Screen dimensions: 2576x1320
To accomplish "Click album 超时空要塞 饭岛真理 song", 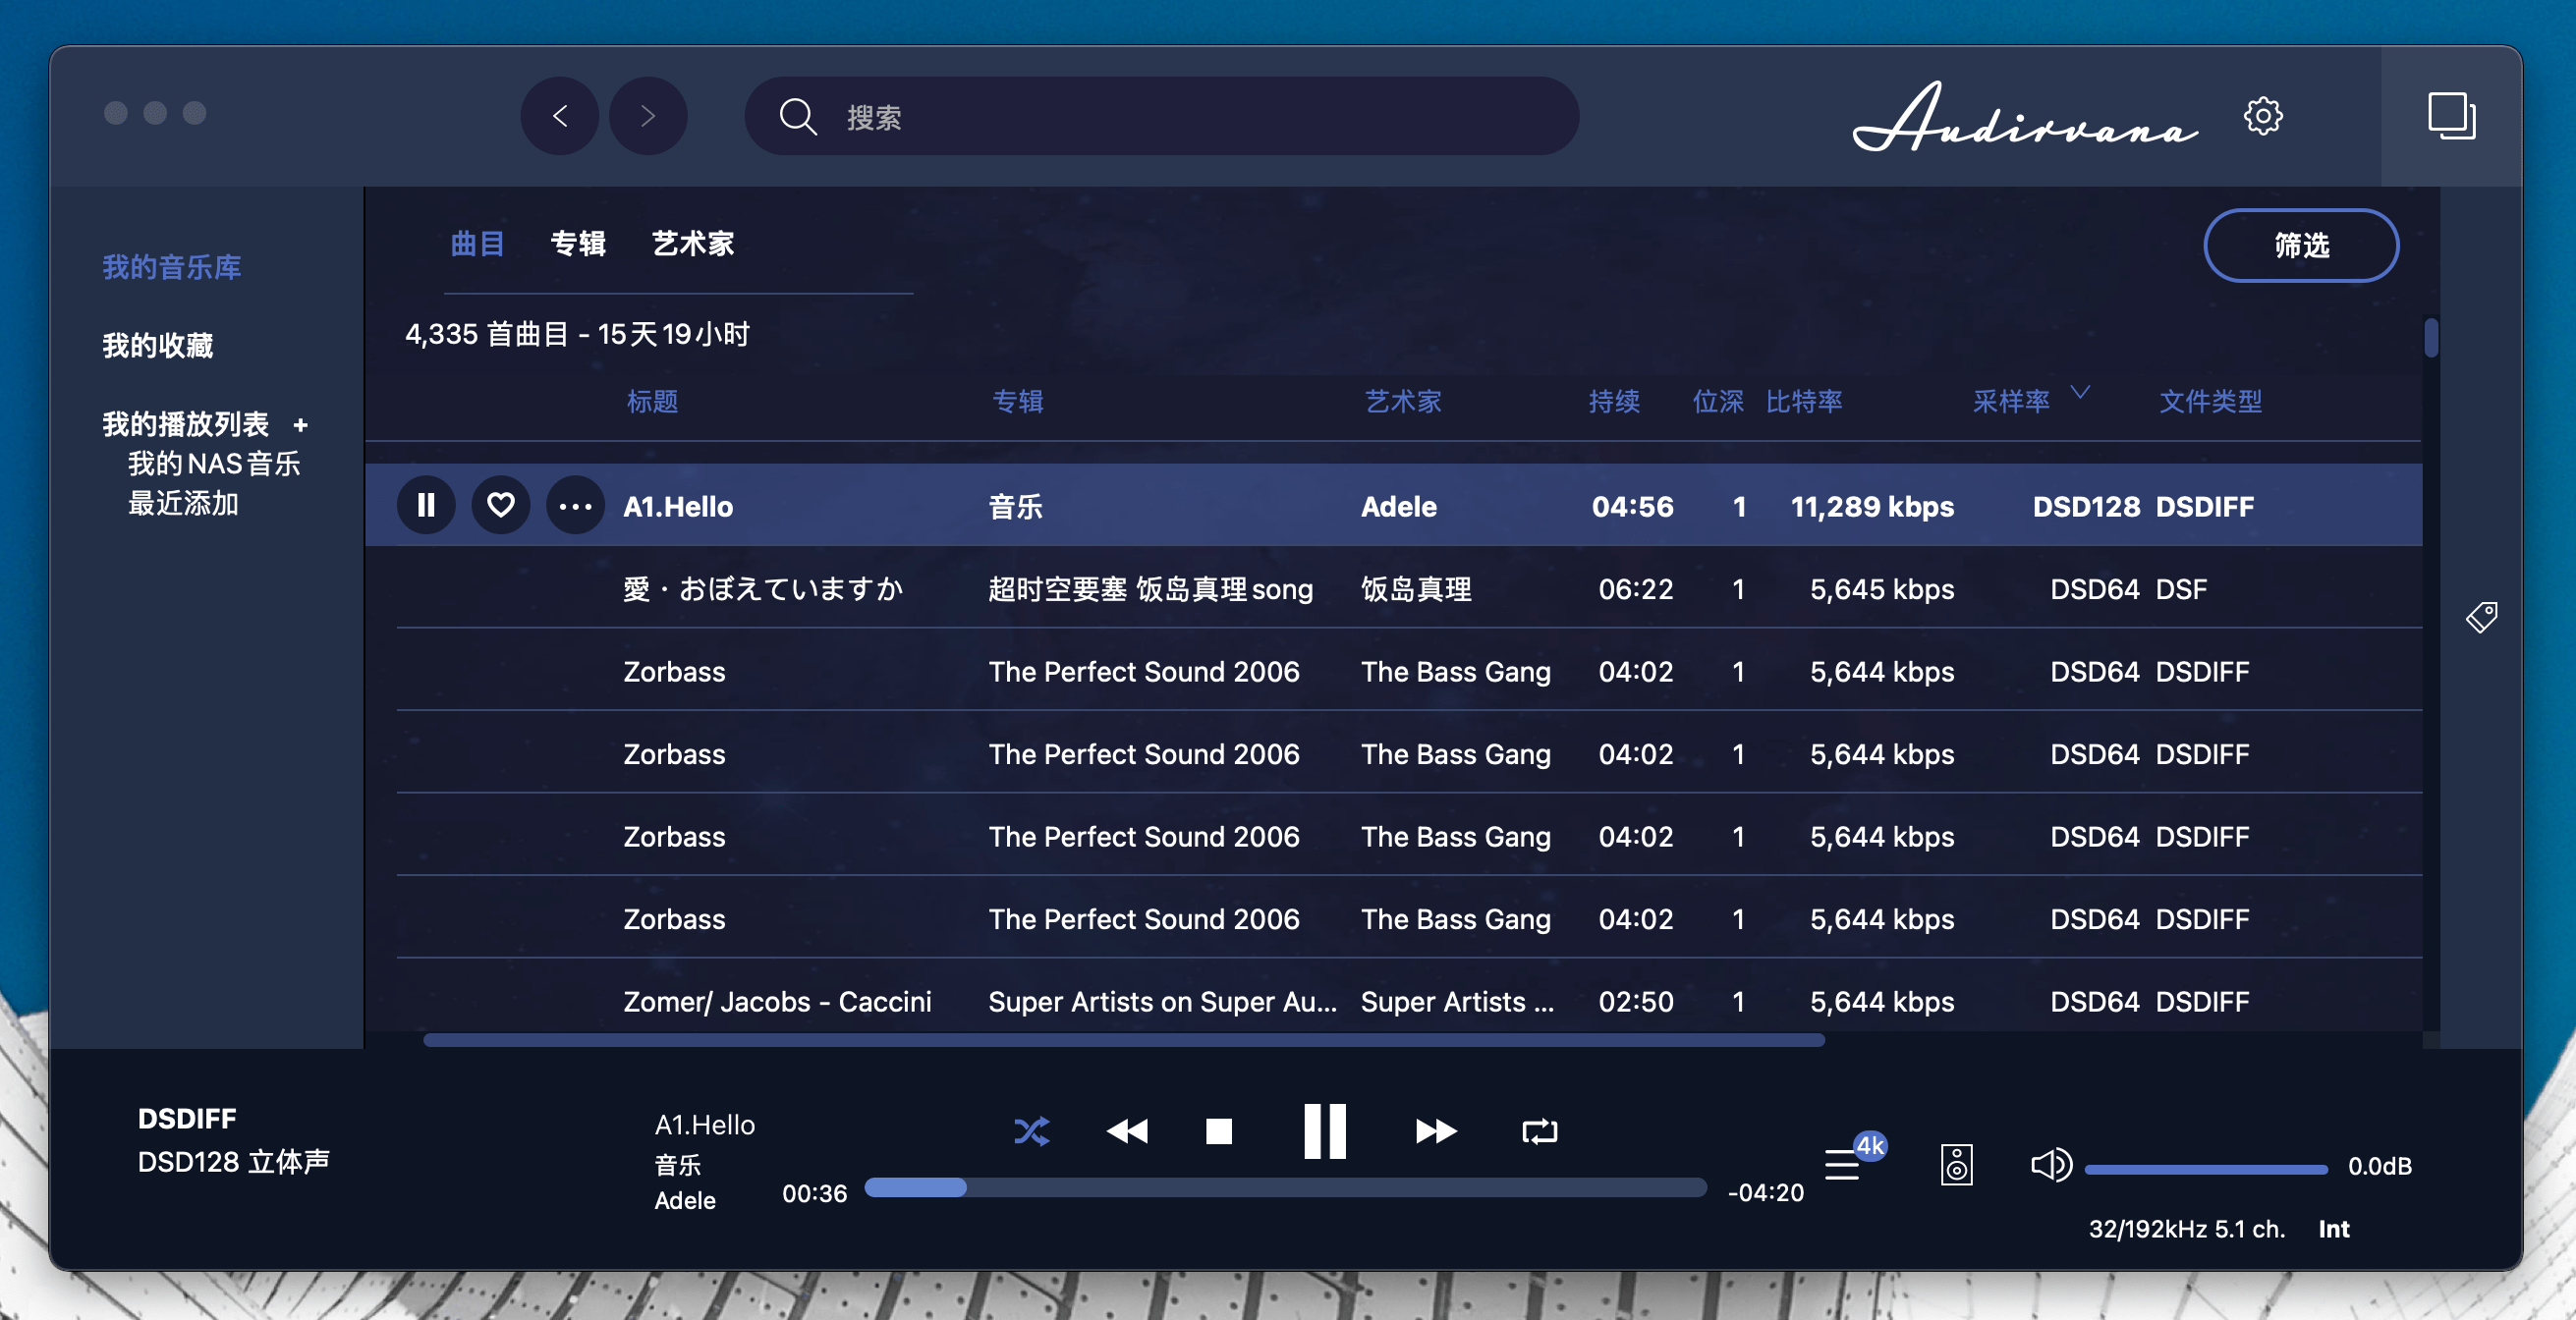I will click(x=1150, y=588).
